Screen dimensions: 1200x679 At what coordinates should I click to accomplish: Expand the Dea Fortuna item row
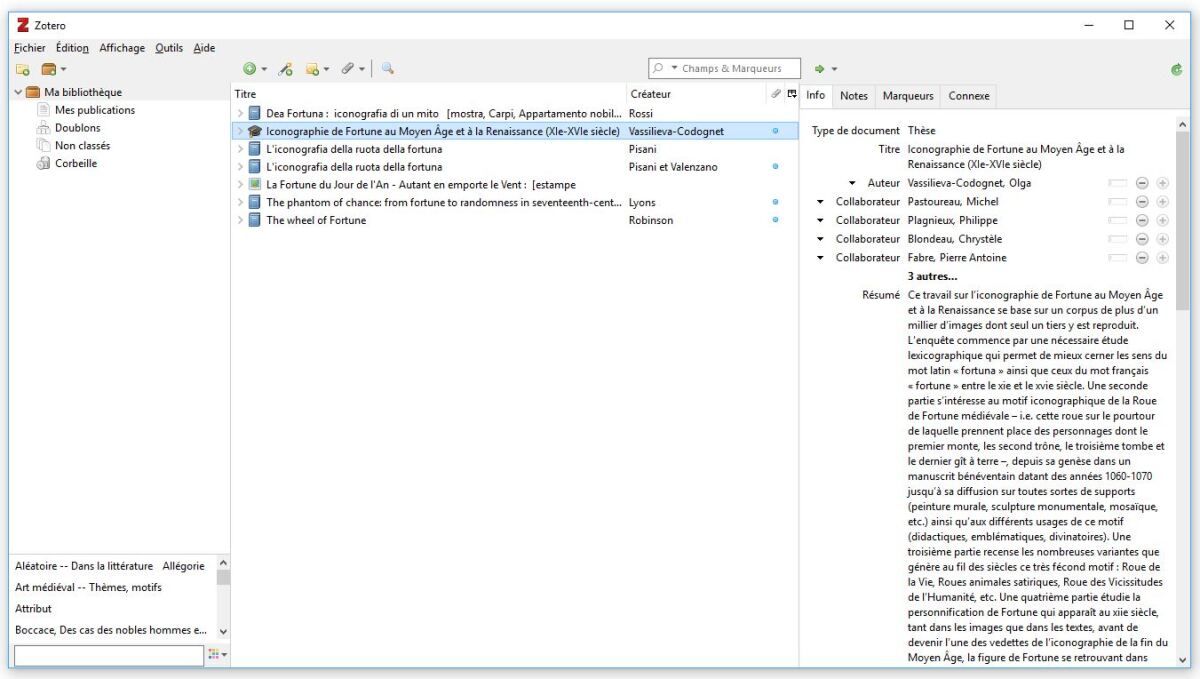(x=239, y=113)
